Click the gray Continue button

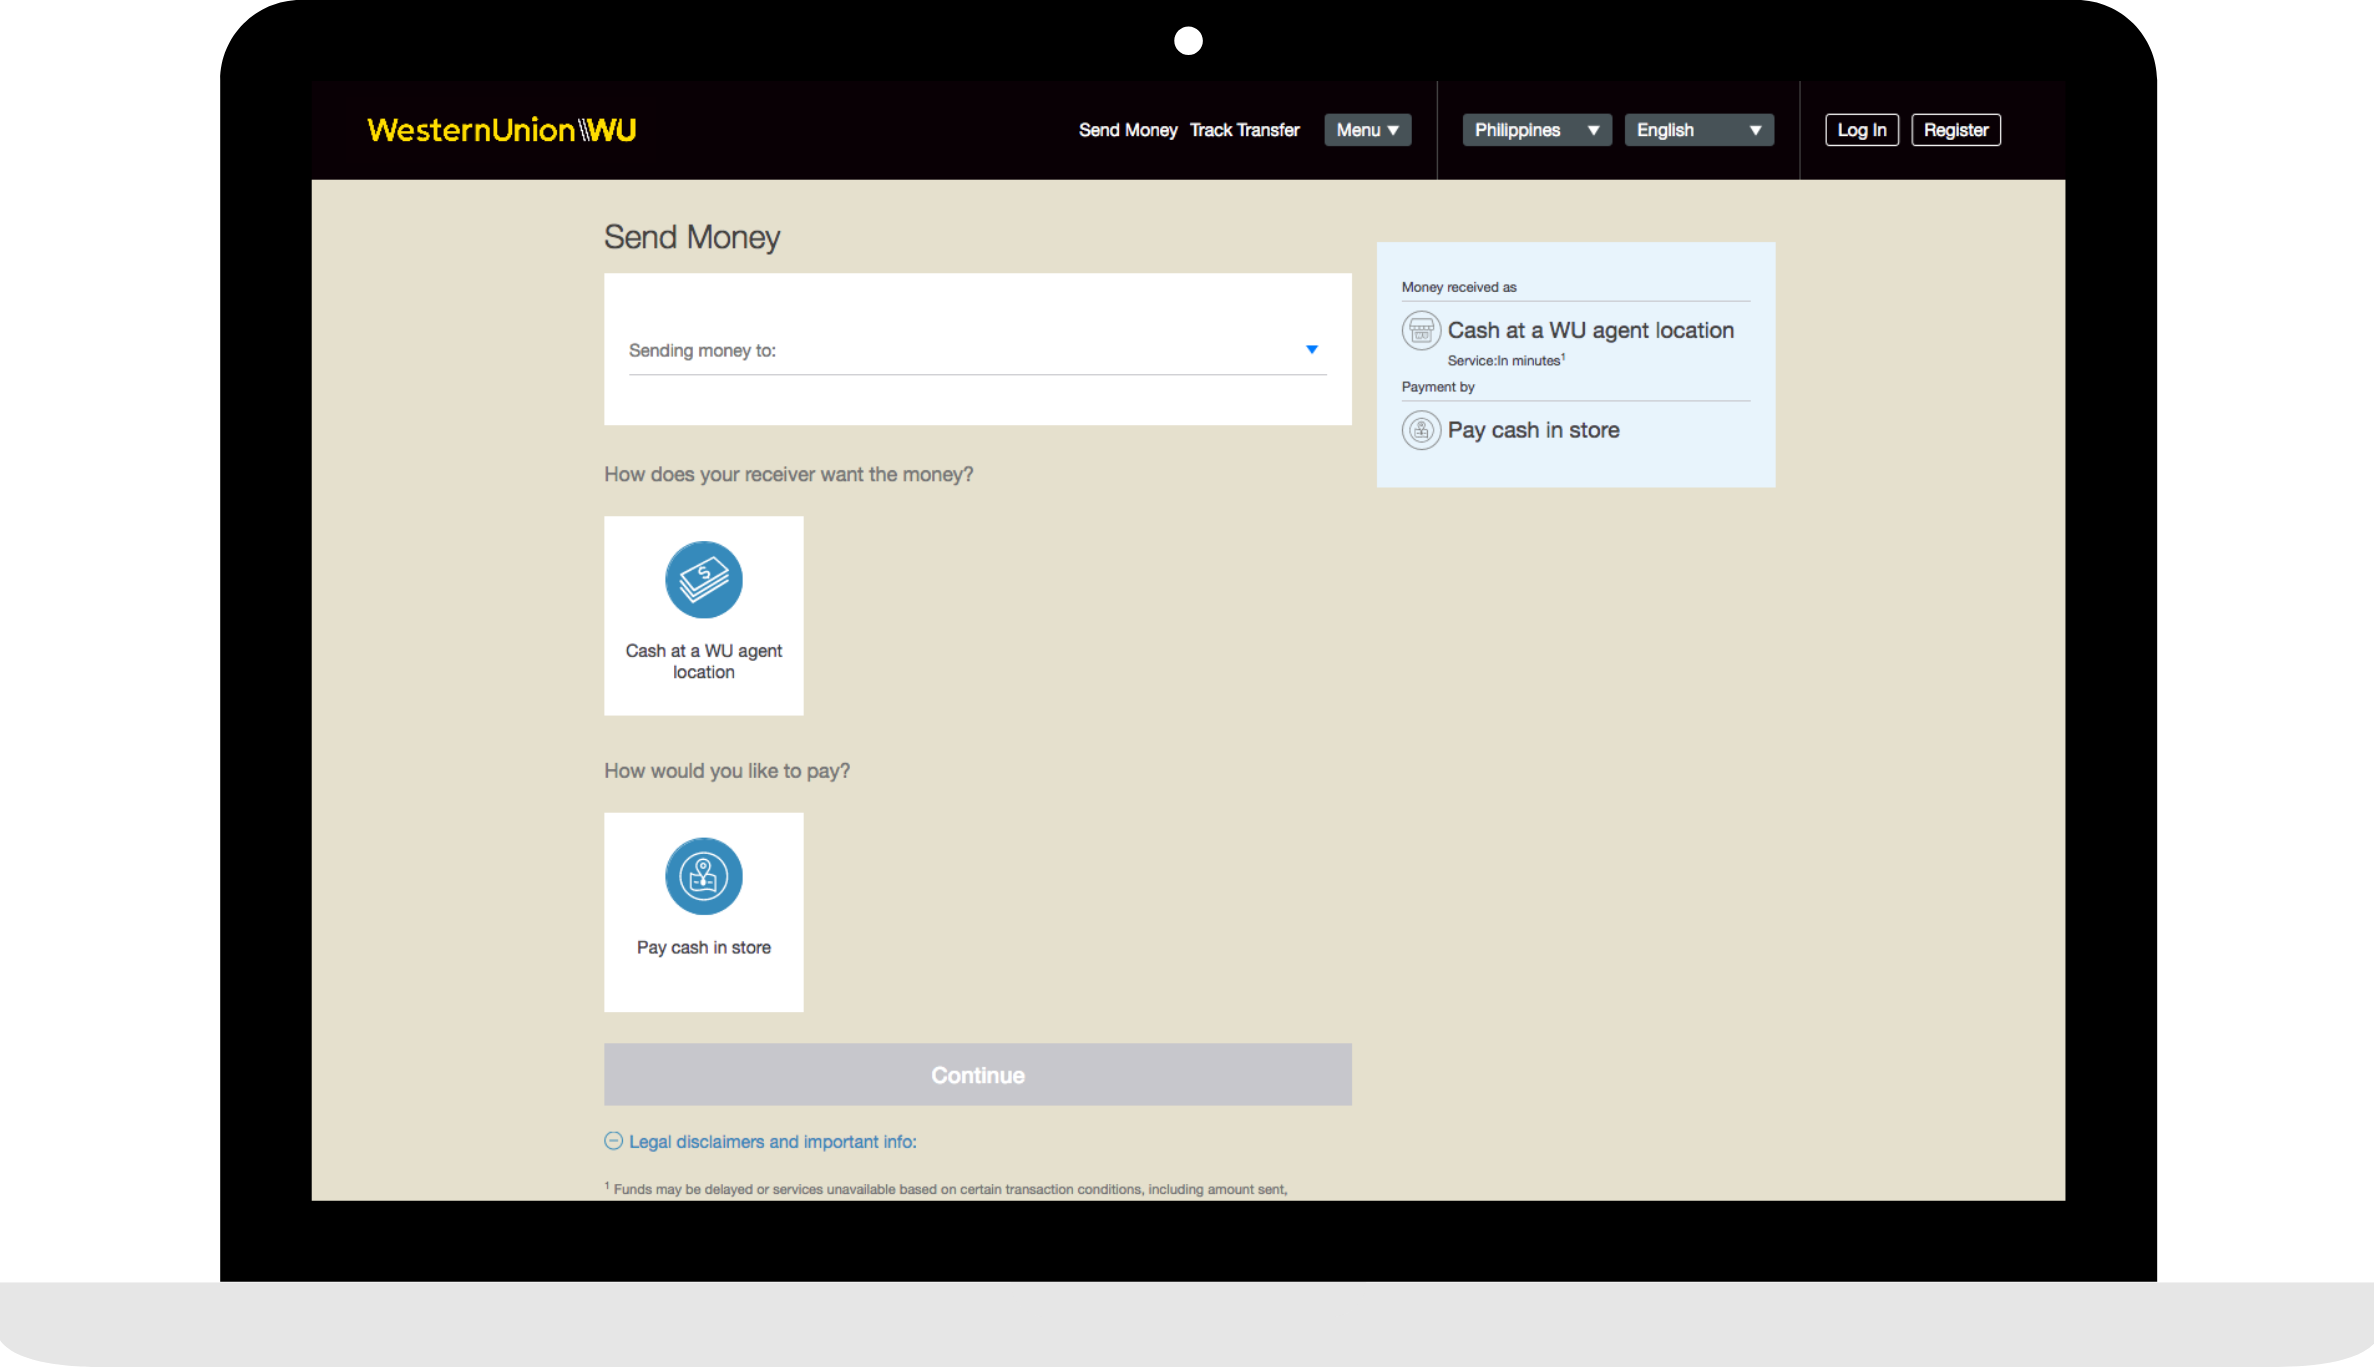977,1075
